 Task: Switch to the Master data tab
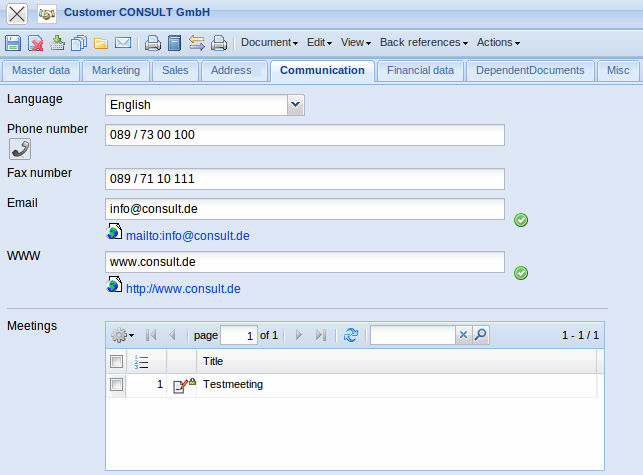(40, 71)
